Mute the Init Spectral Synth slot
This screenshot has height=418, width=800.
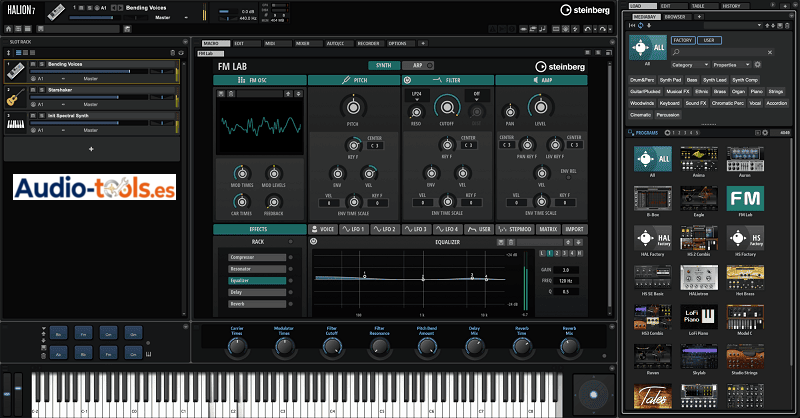(x=33, y=116)
